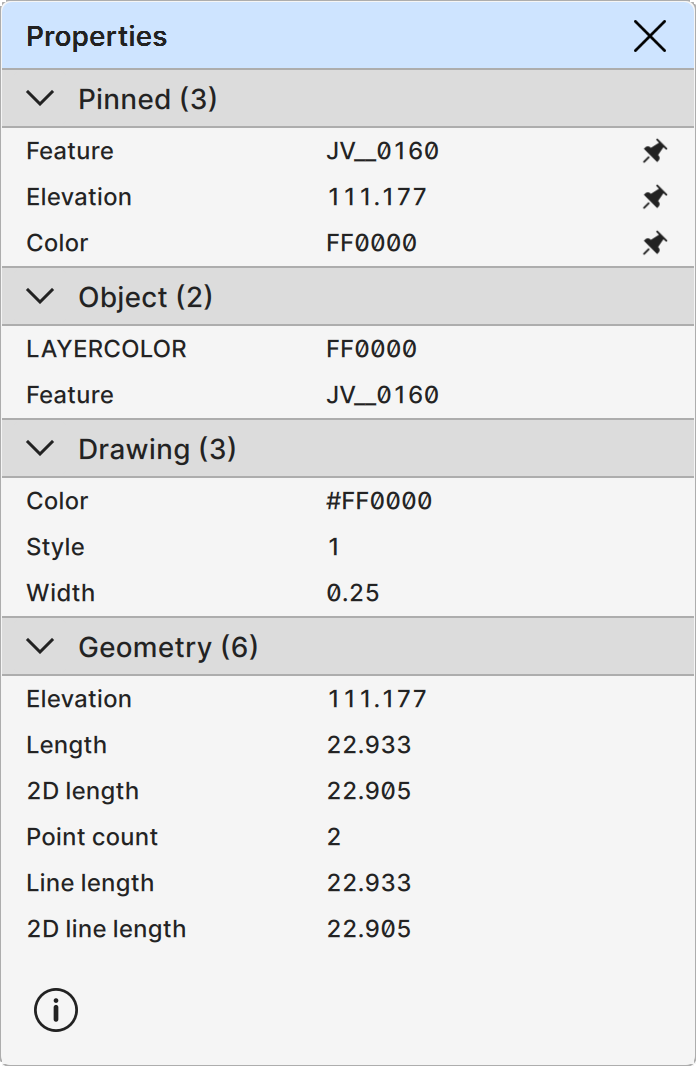
Task: Select the LAYERCOLOR property row
Action: pos(106,349)
